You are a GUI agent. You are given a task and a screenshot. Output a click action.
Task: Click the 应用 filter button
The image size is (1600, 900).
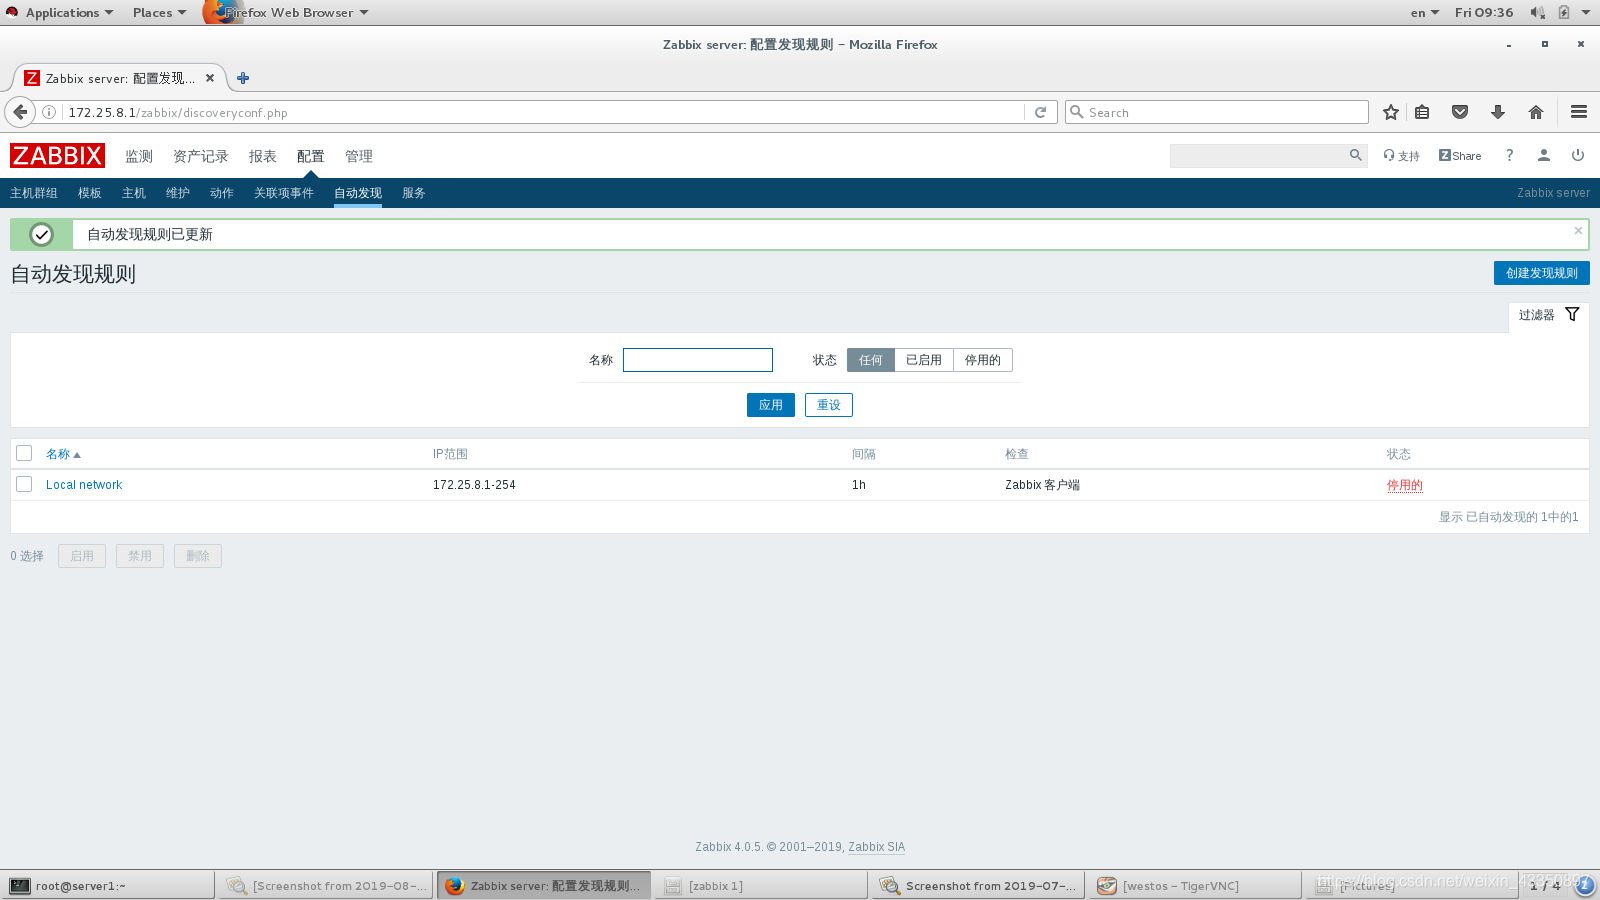[771, 405]
